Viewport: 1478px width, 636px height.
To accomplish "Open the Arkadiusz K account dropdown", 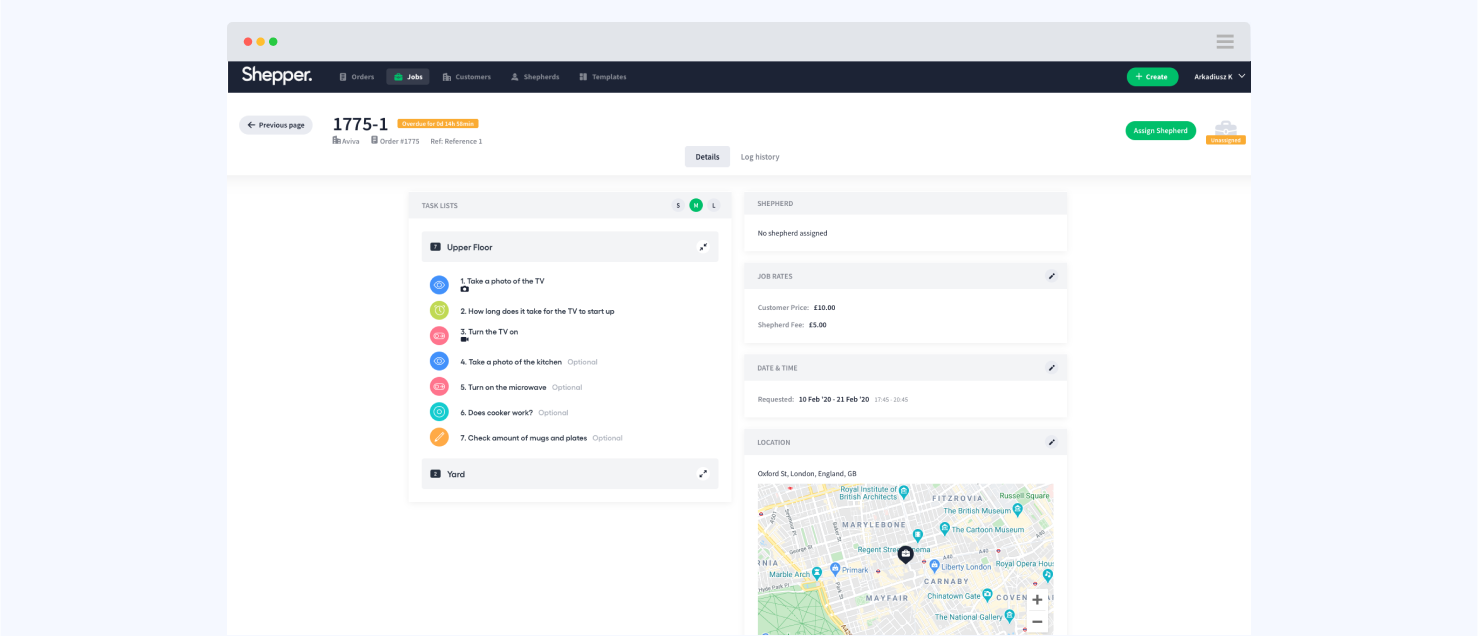I will click(x=1216, y=76).
